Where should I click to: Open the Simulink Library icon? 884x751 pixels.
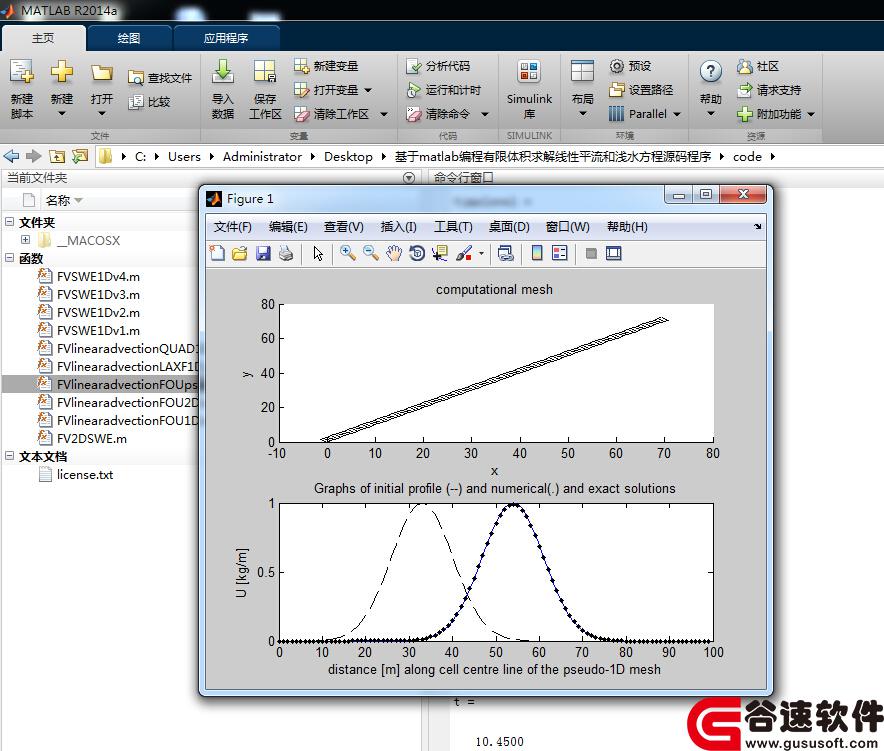[529, 72]
